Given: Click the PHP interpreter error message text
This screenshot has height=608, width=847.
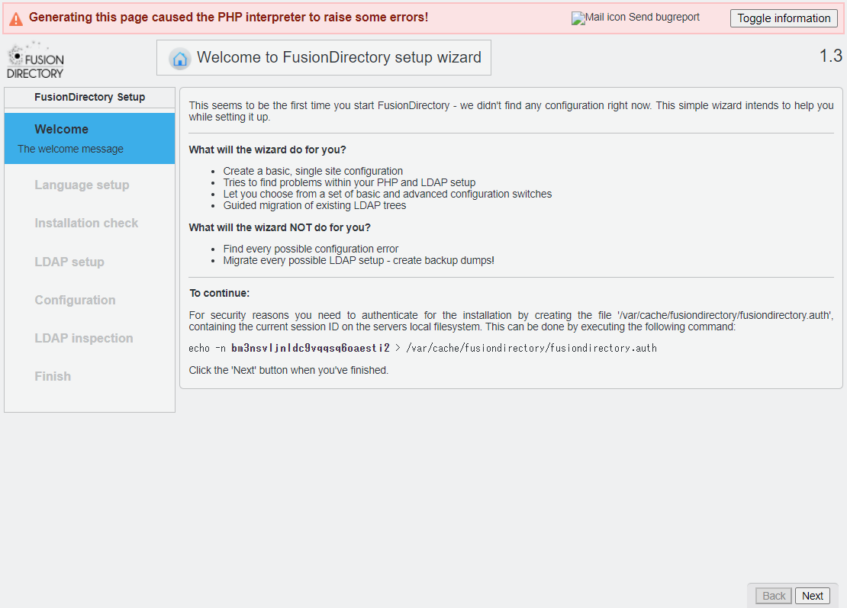Looking at the screenshot, I should point(228,18).
